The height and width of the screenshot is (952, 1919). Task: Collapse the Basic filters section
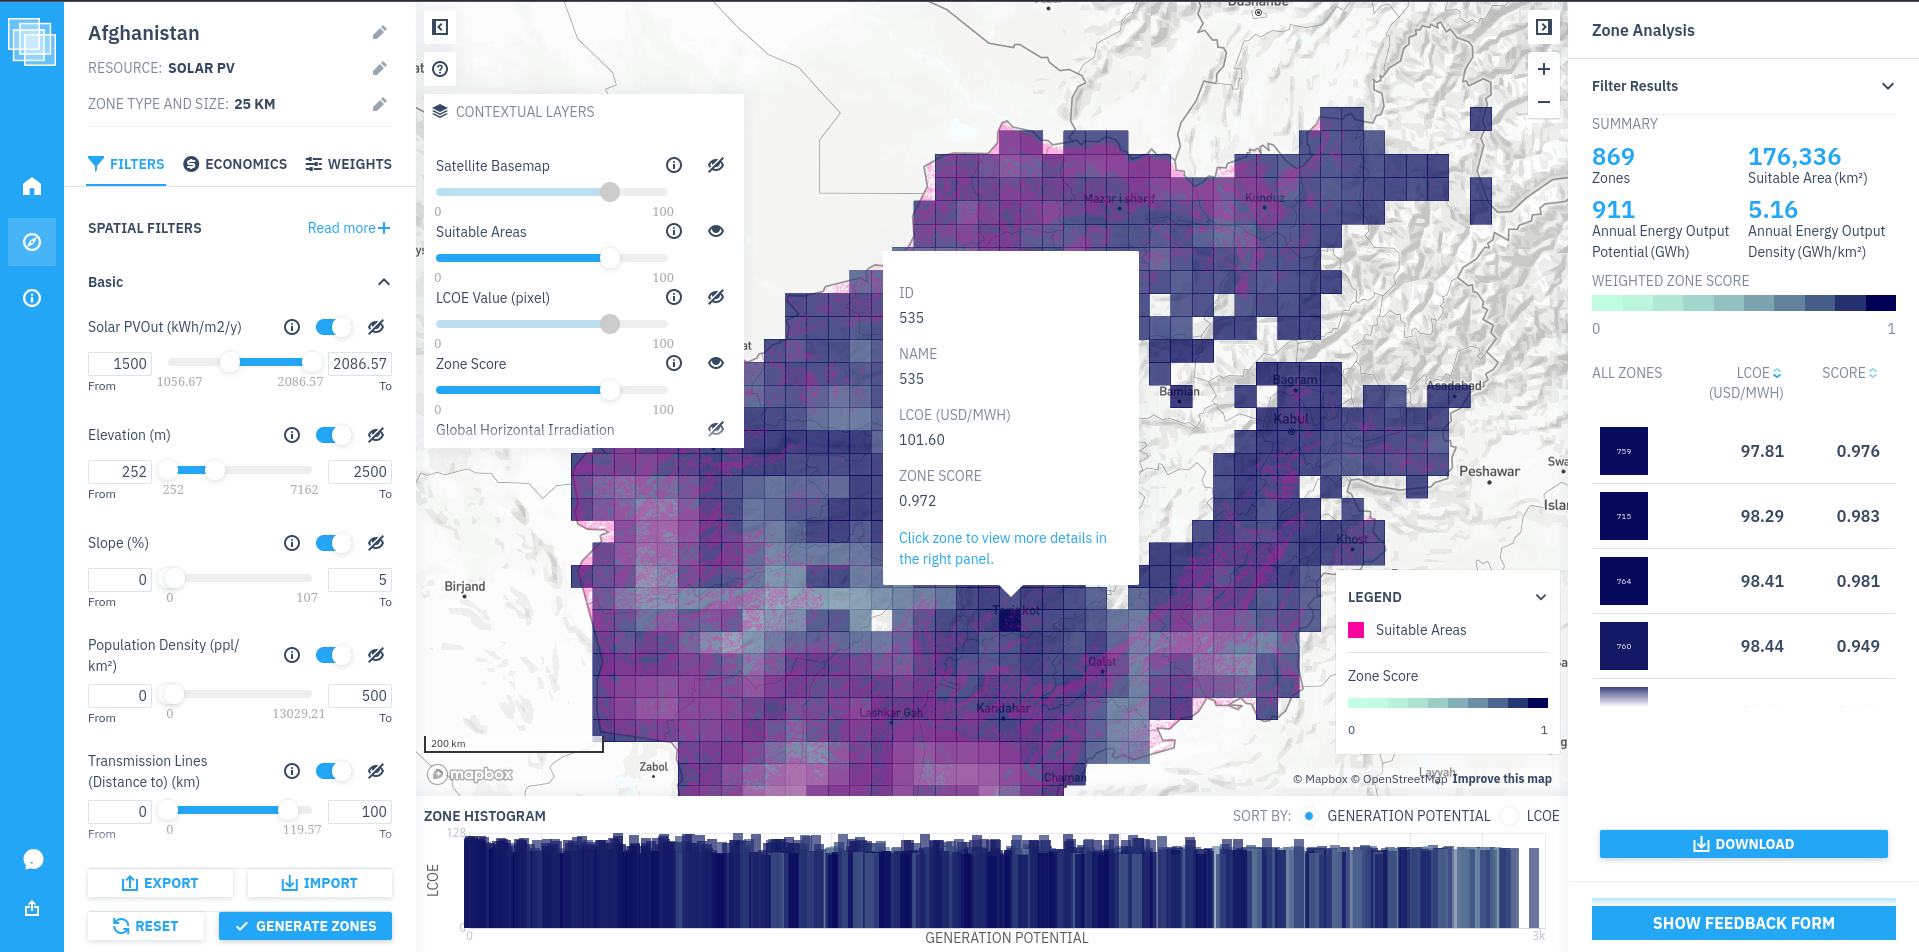pyautogui.click(x=383, y=282)
